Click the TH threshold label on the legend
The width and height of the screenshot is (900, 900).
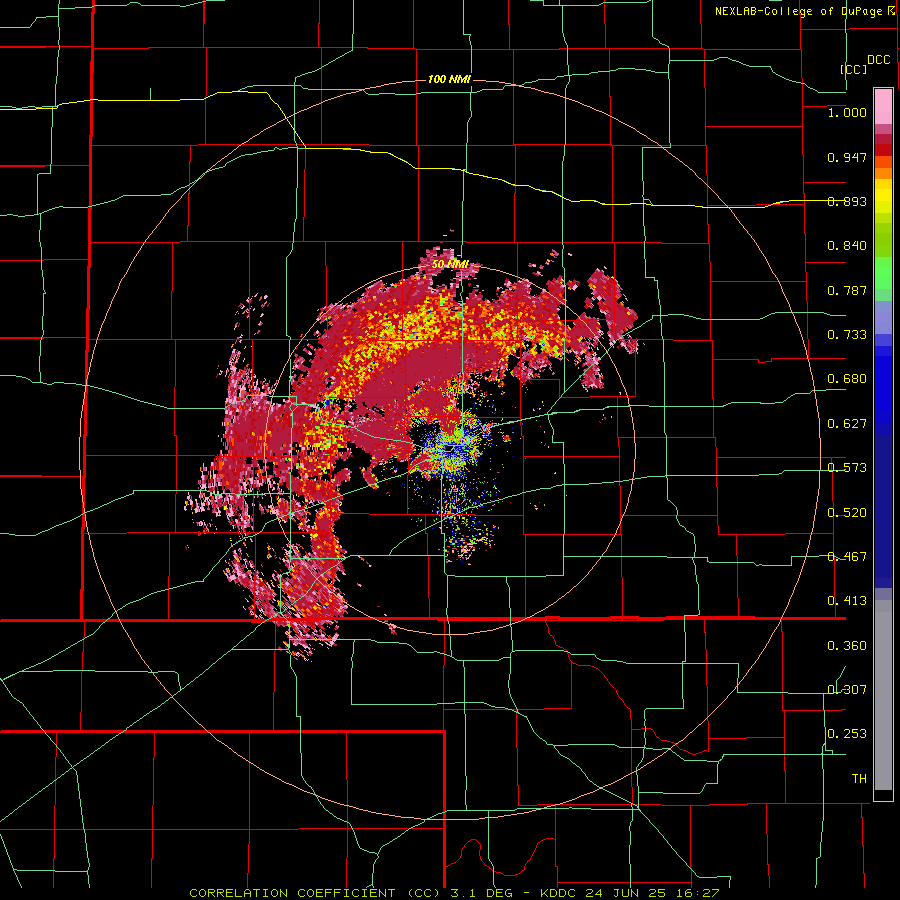coord(859,779)
